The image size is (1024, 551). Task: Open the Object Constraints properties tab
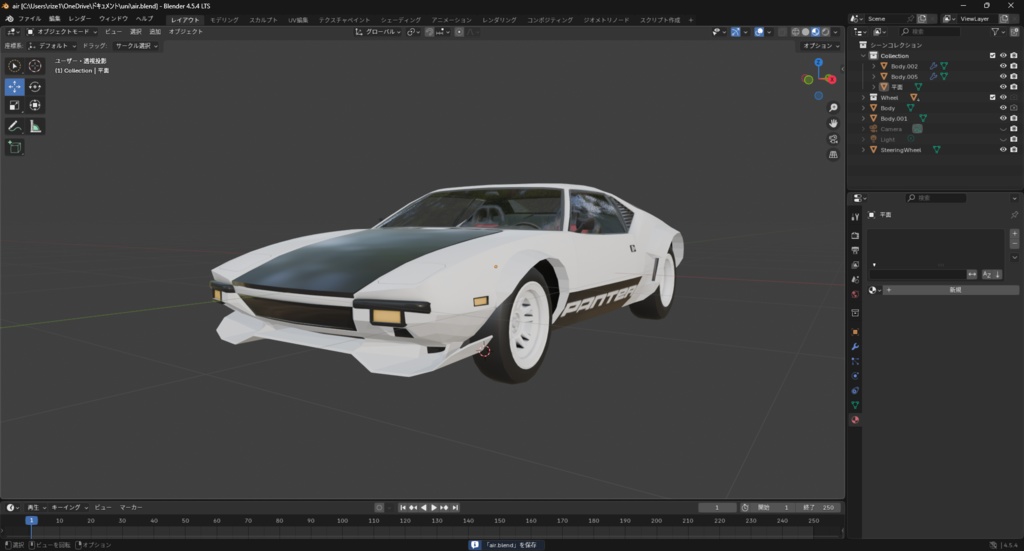[x=855, y=390]
